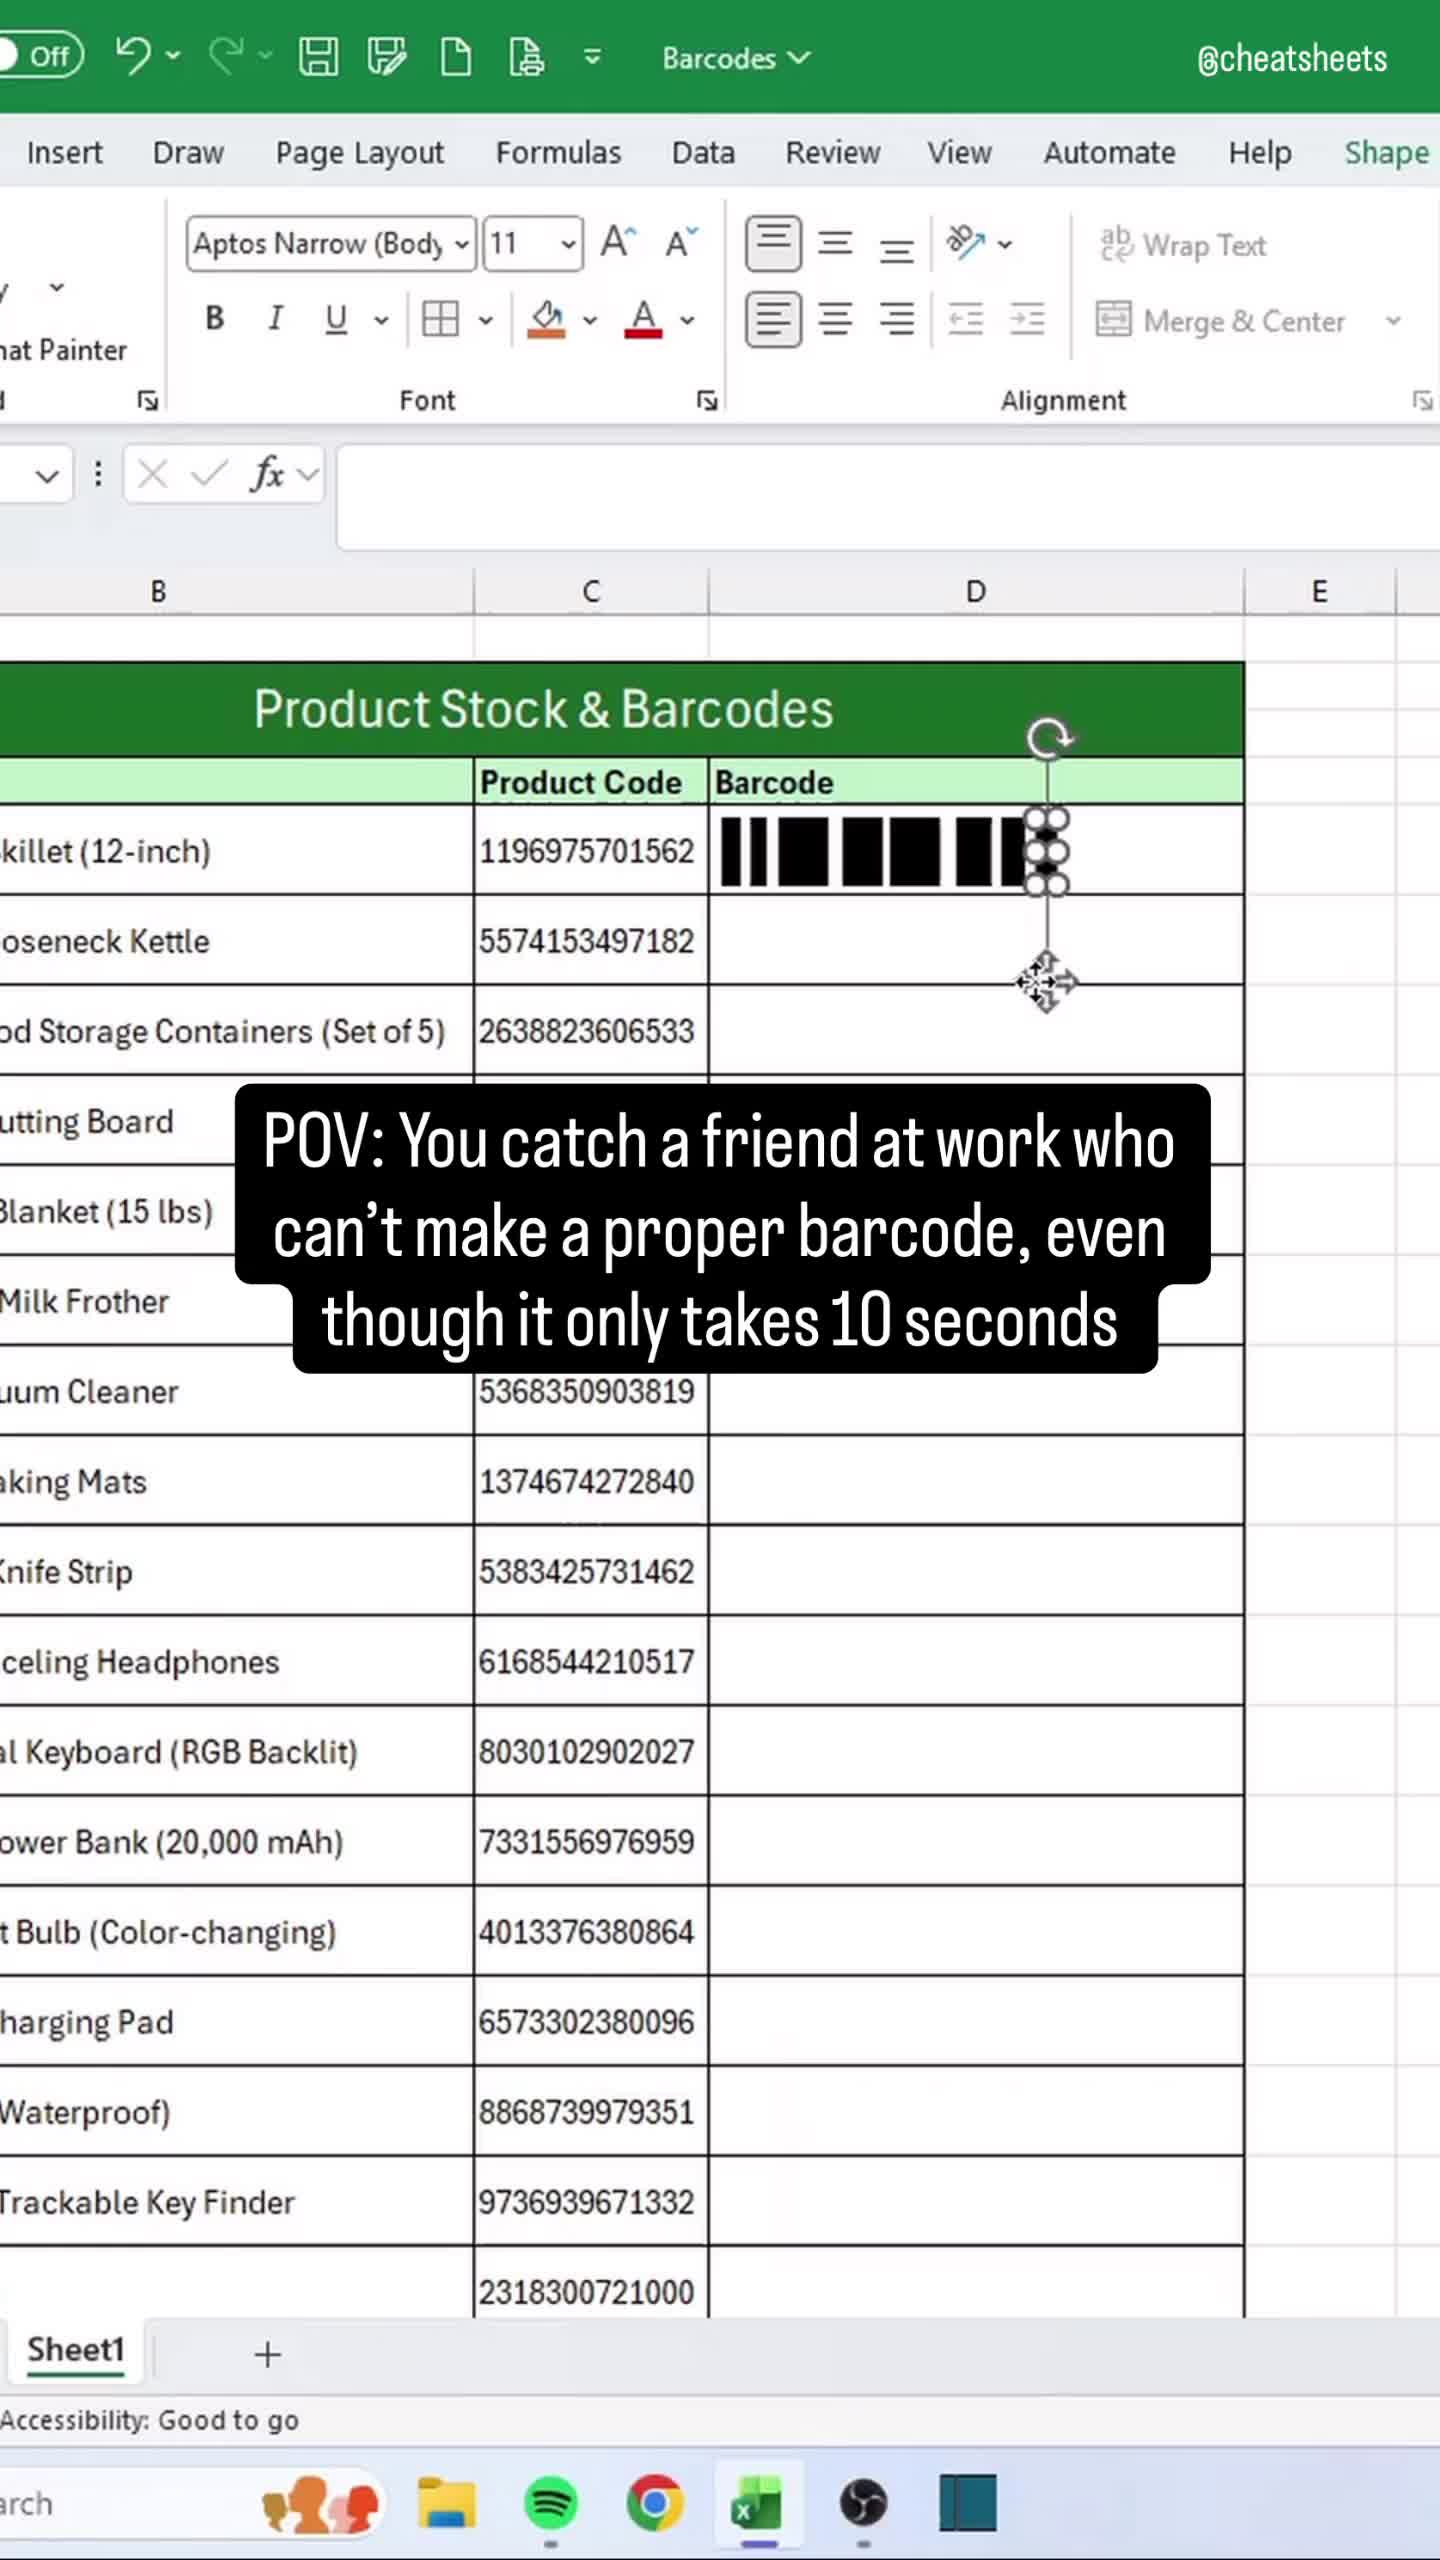Click the Save As icon with pencil
1440x2560 pixels.
pos(387,57)
